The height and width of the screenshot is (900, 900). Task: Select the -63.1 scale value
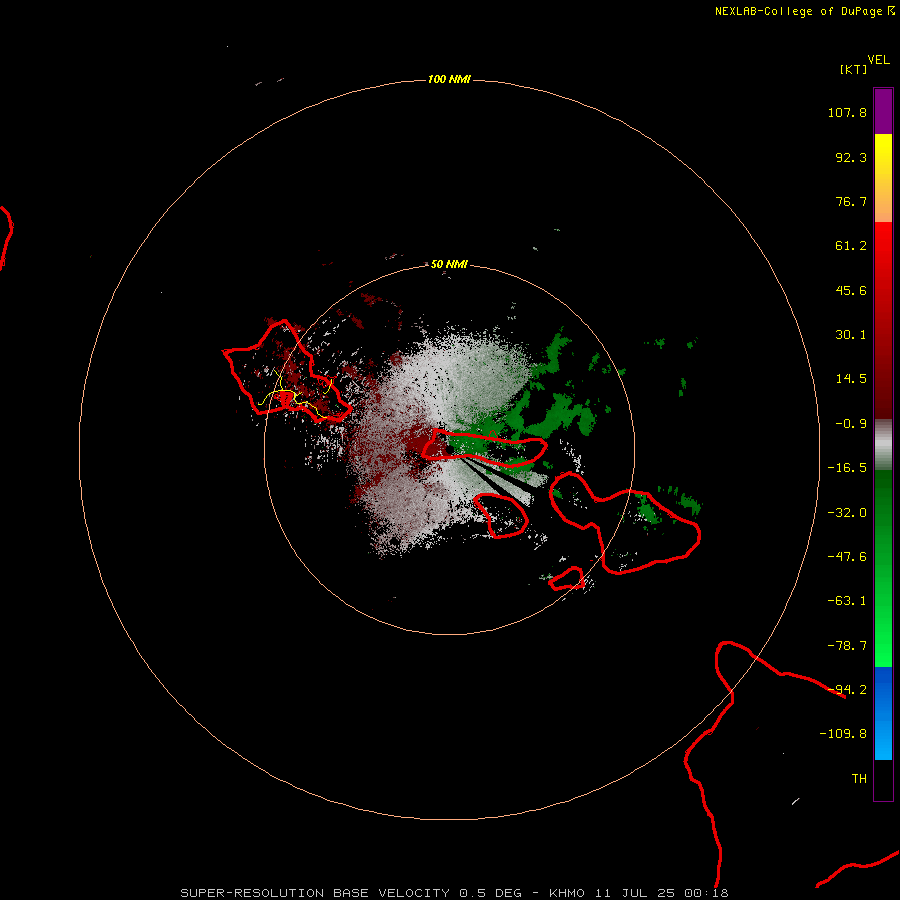coord(847,601)
